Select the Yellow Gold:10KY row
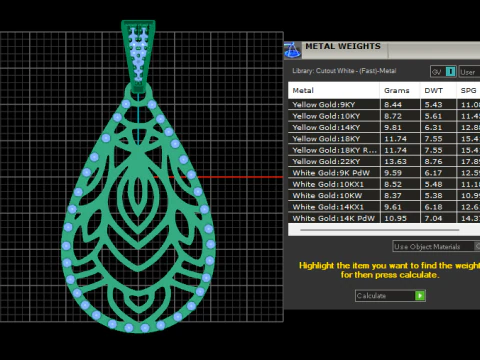Viewport: 480px width, 360px height. click(384, 116)
